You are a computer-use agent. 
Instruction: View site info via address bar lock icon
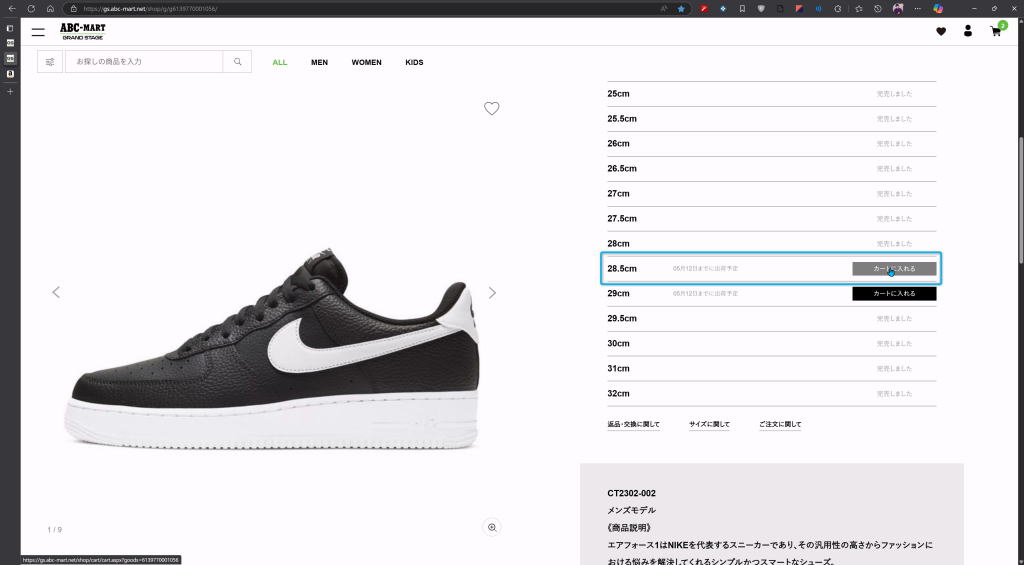coord(73,8)
